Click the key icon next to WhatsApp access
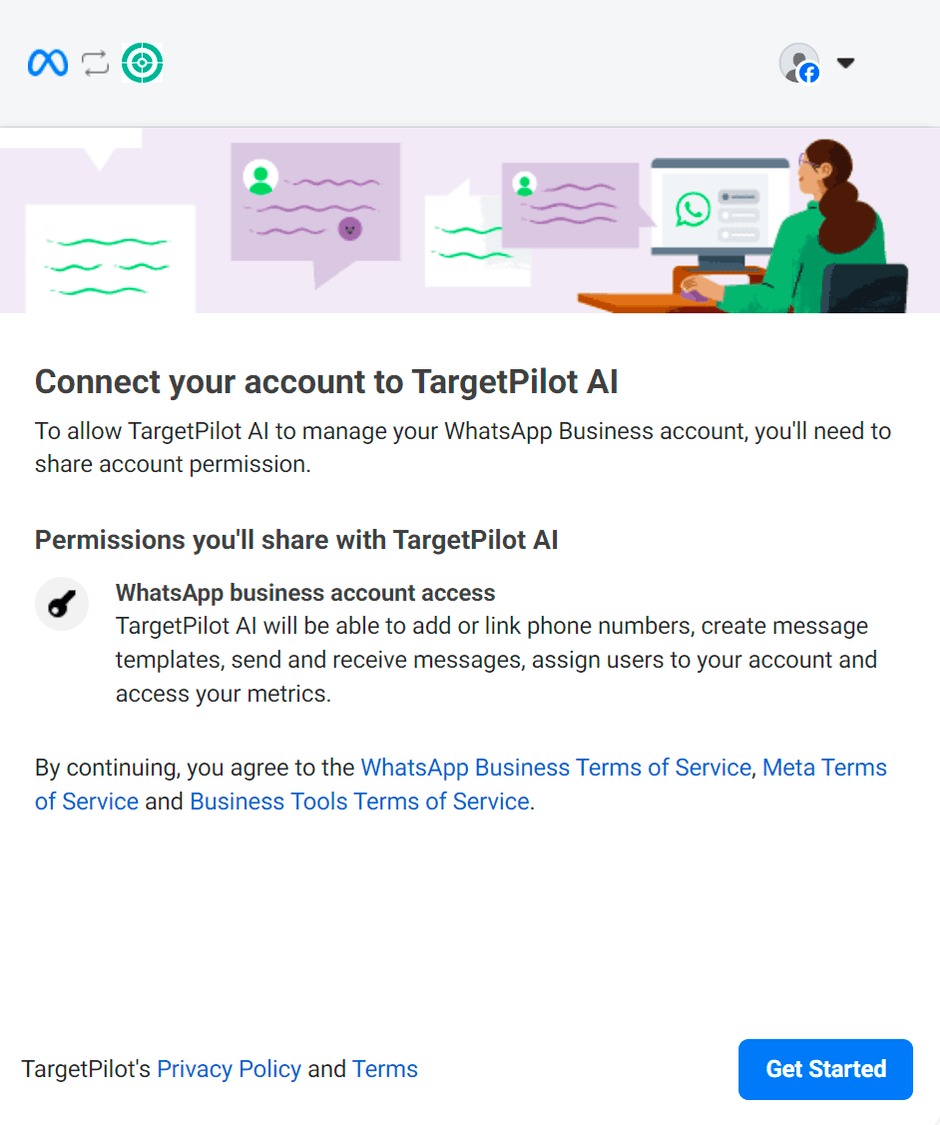940x1125 pixels. 62,604
